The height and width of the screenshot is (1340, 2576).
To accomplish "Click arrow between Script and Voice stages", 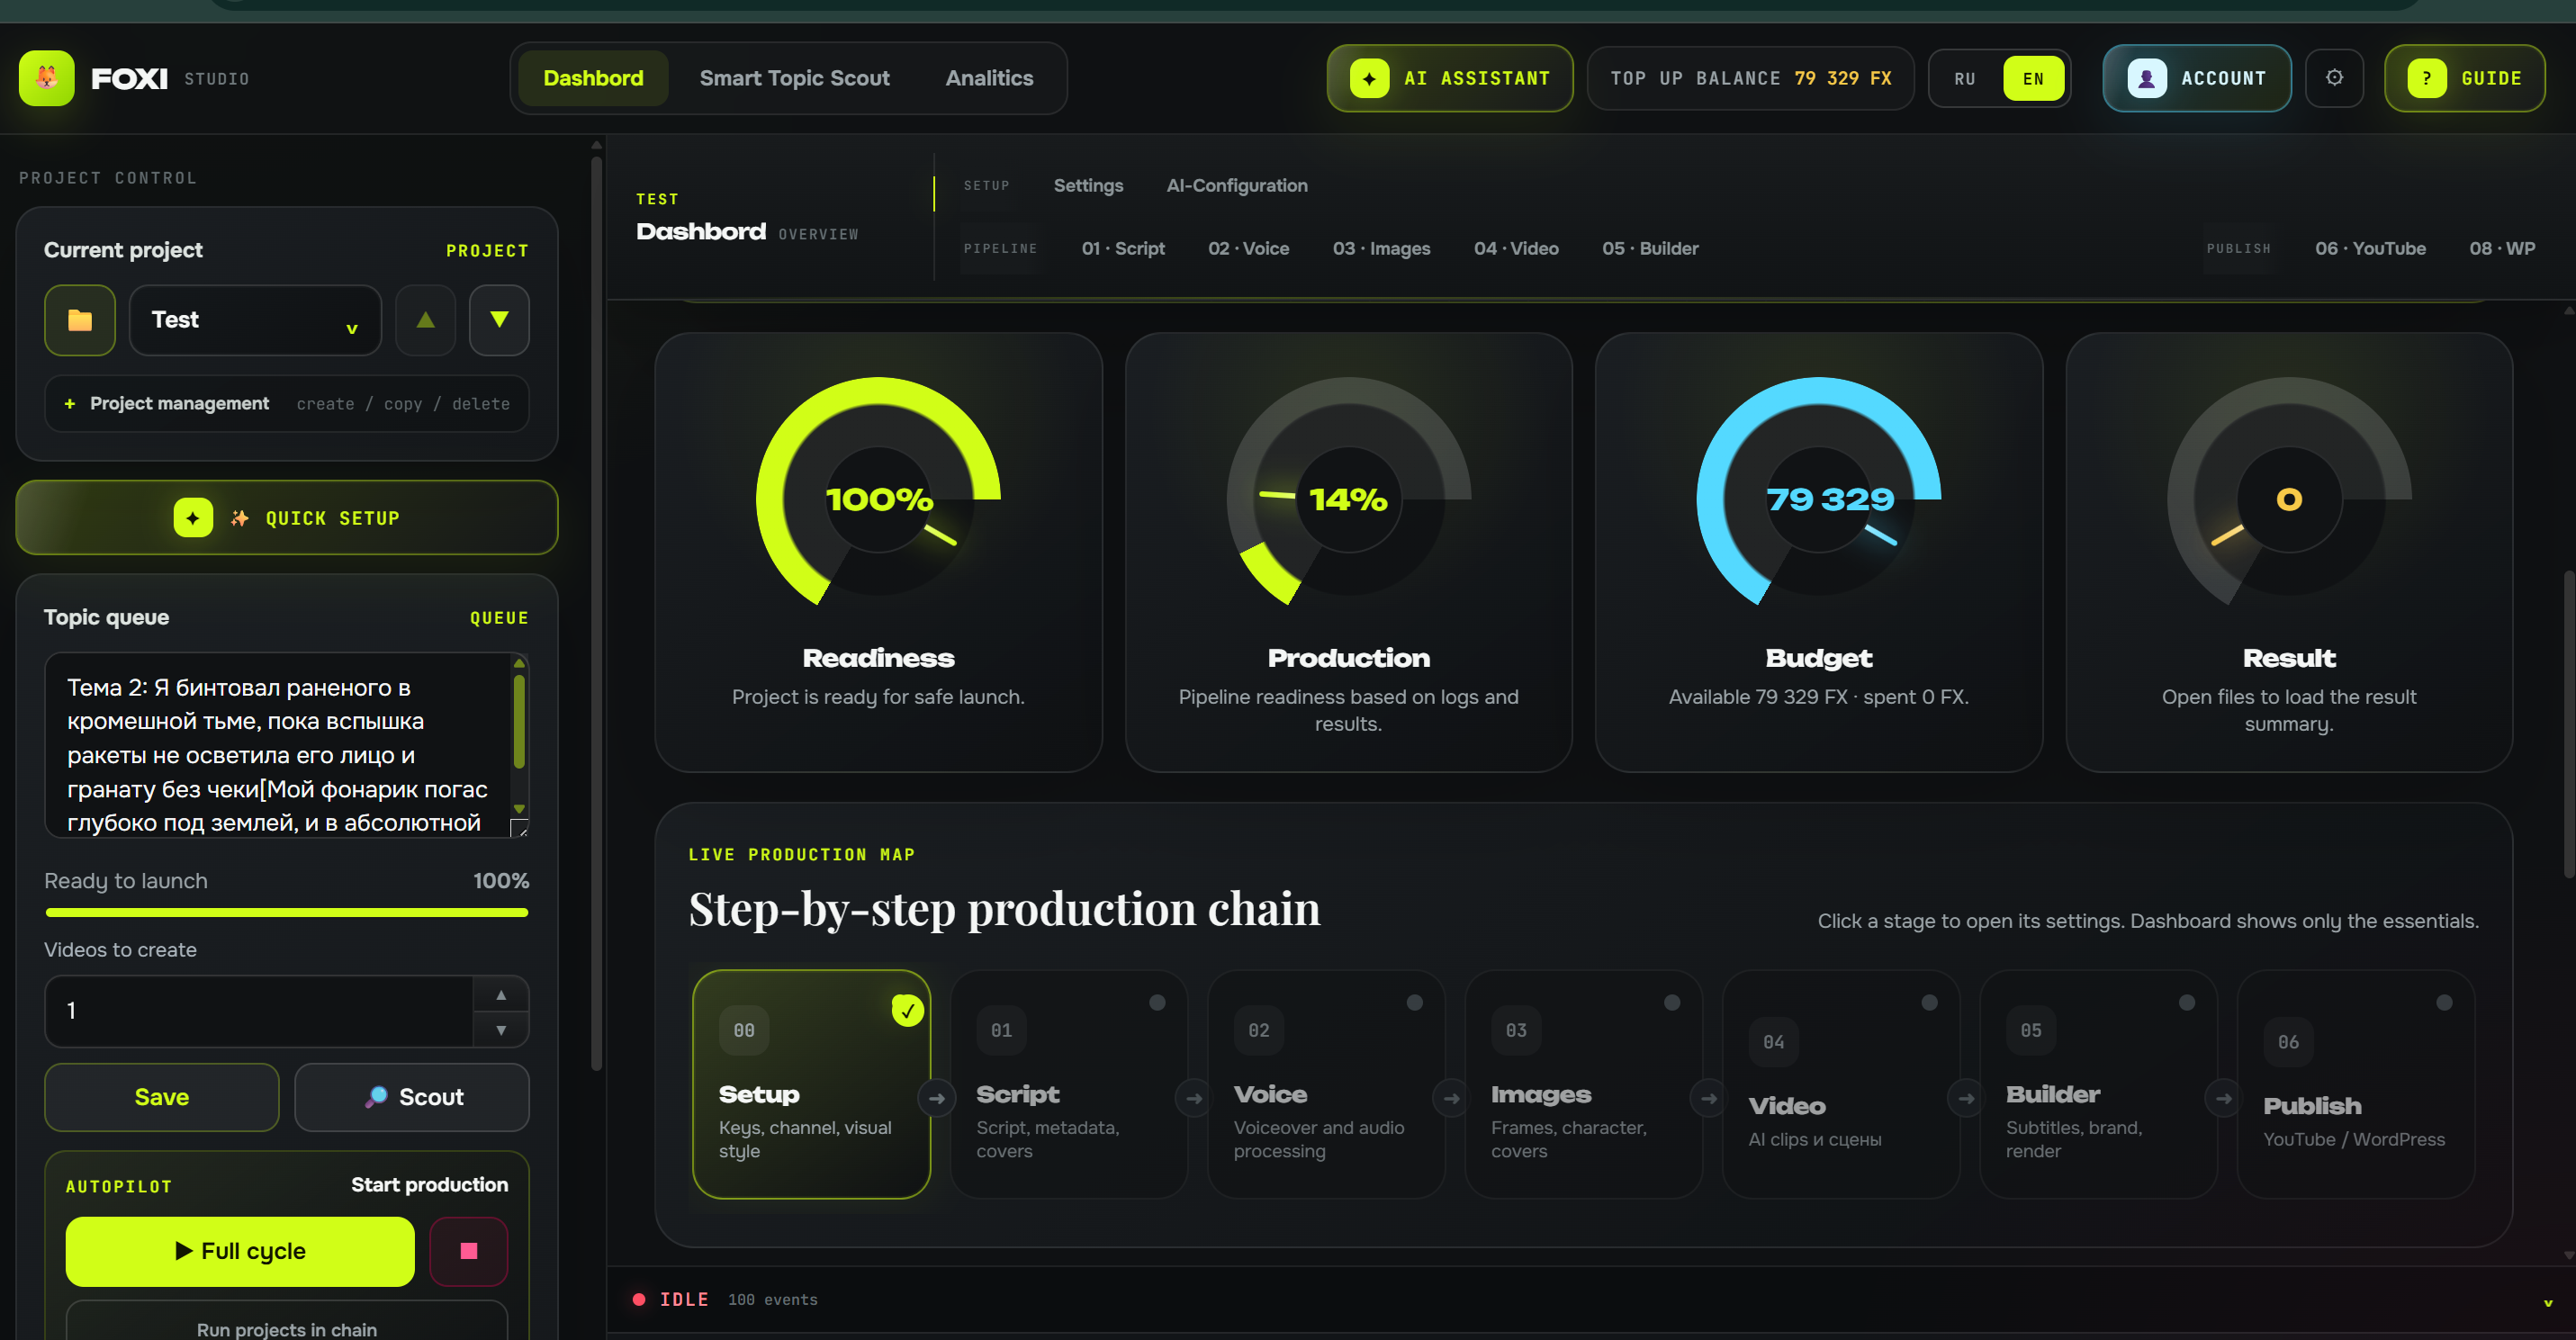I will point(1194,1098).
